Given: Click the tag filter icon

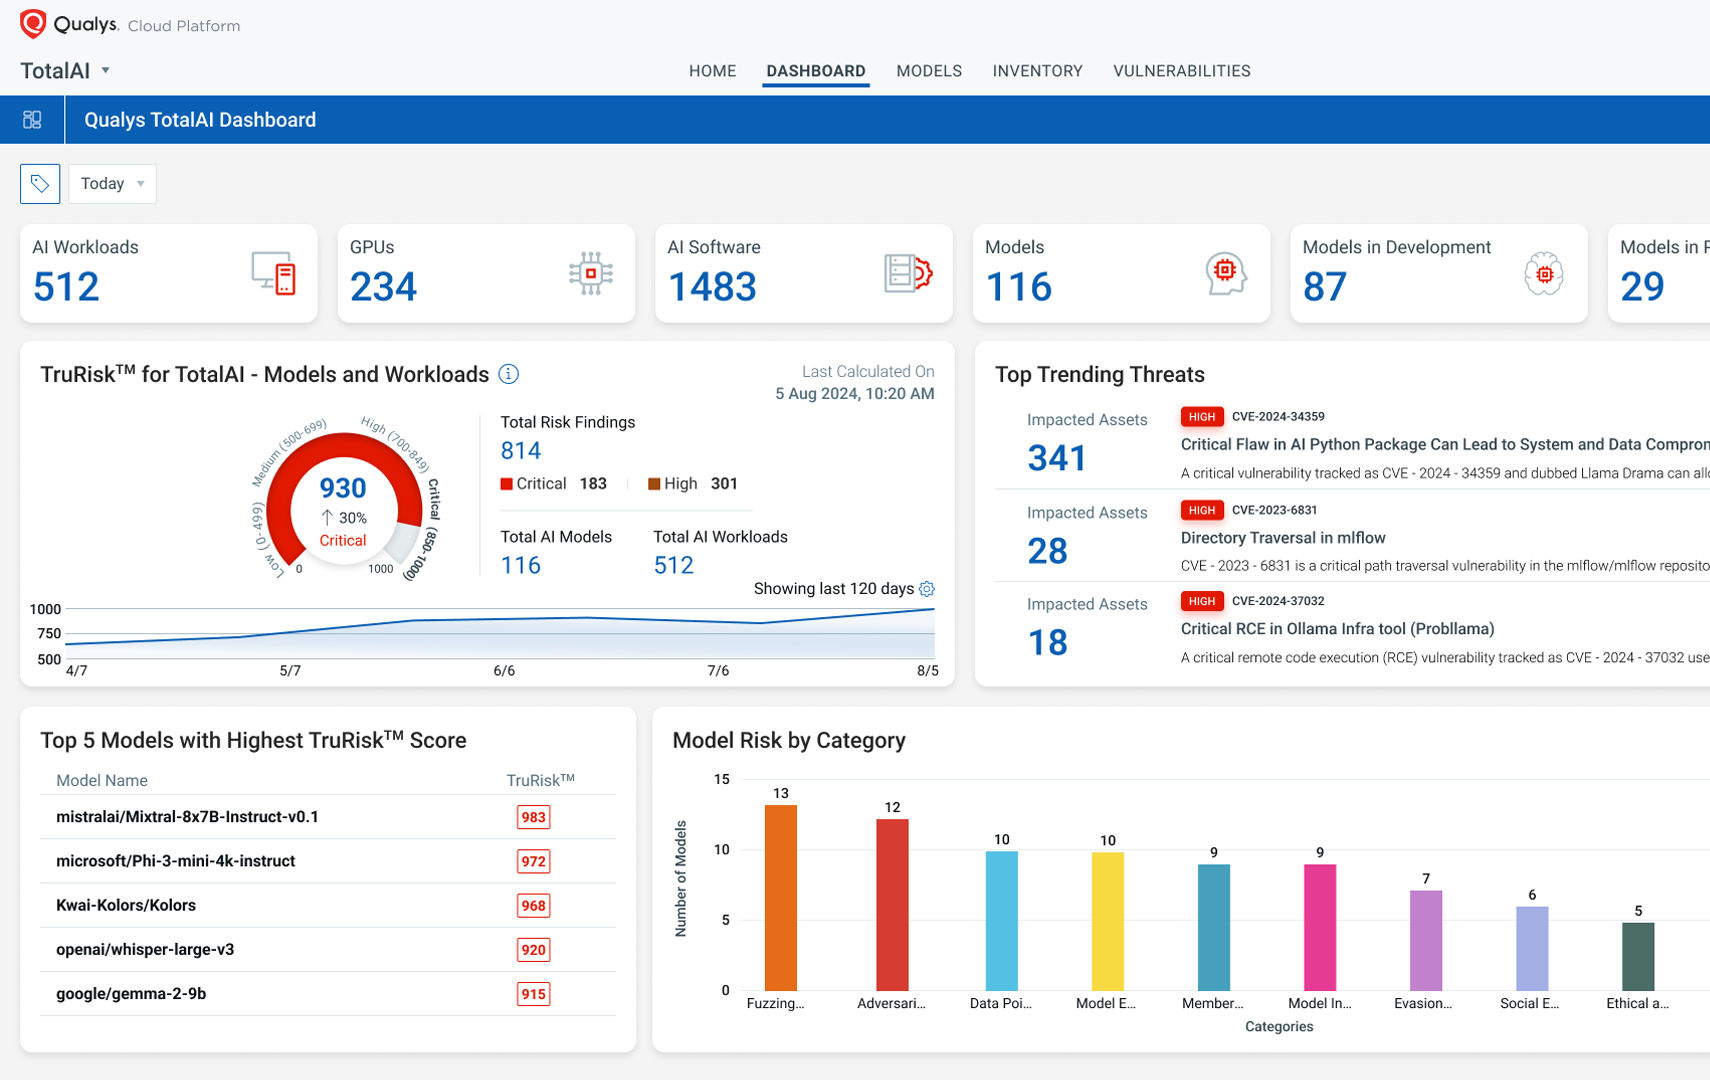Looking at the screenshot, I should 40,184.
